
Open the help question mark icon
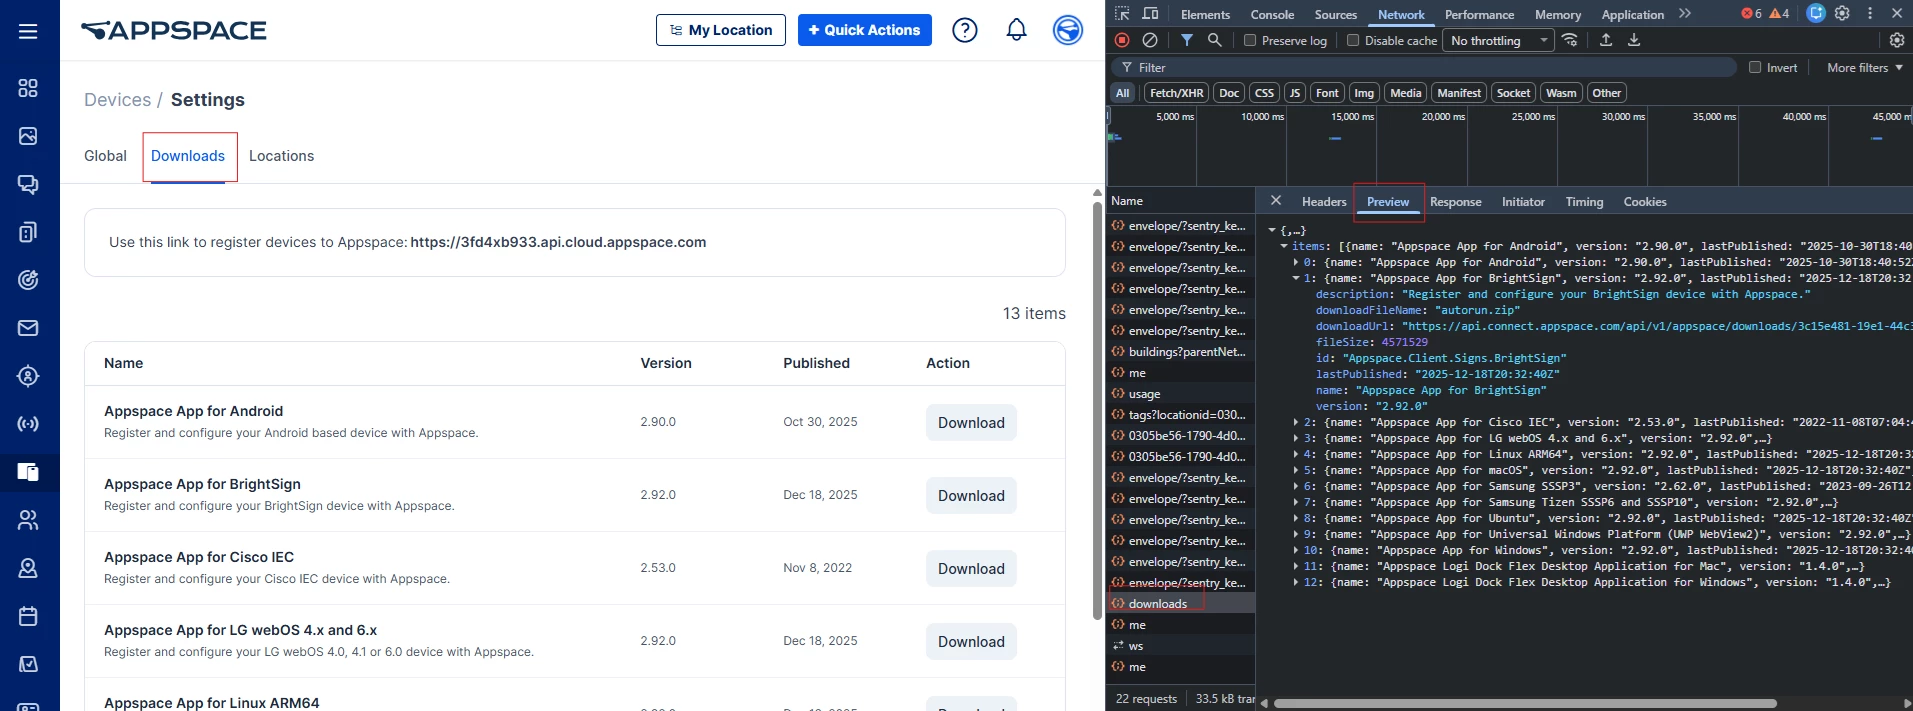click(965, 30)
